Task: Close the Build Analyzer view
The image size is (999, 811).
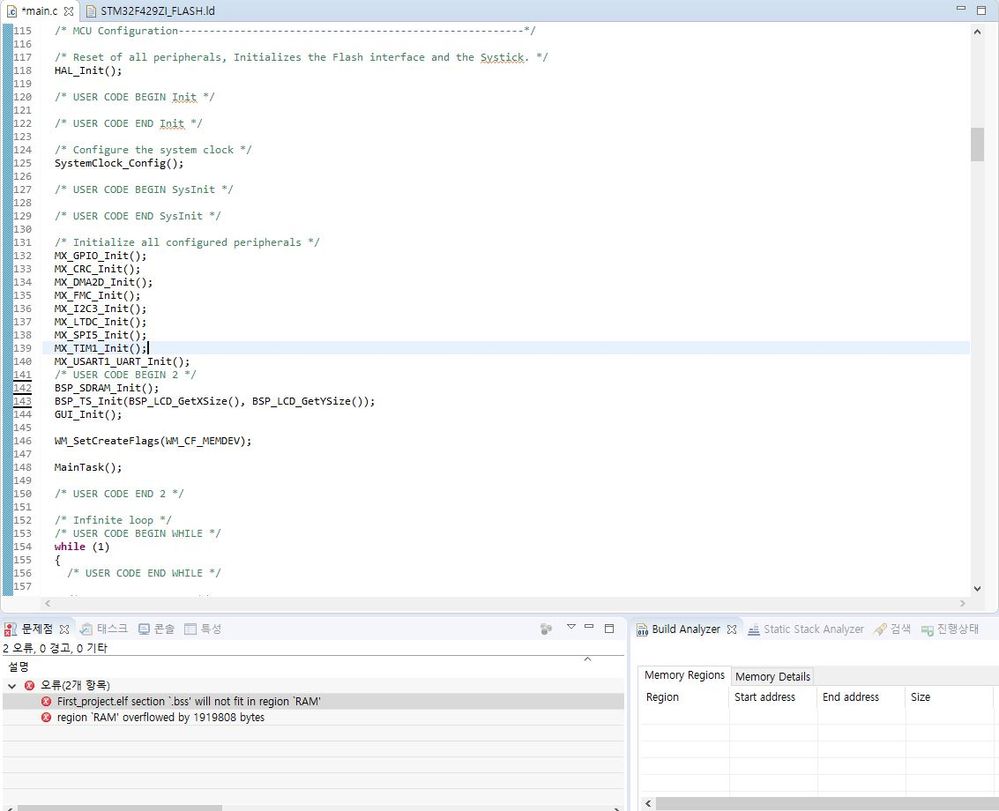Action: pos(731,629)
